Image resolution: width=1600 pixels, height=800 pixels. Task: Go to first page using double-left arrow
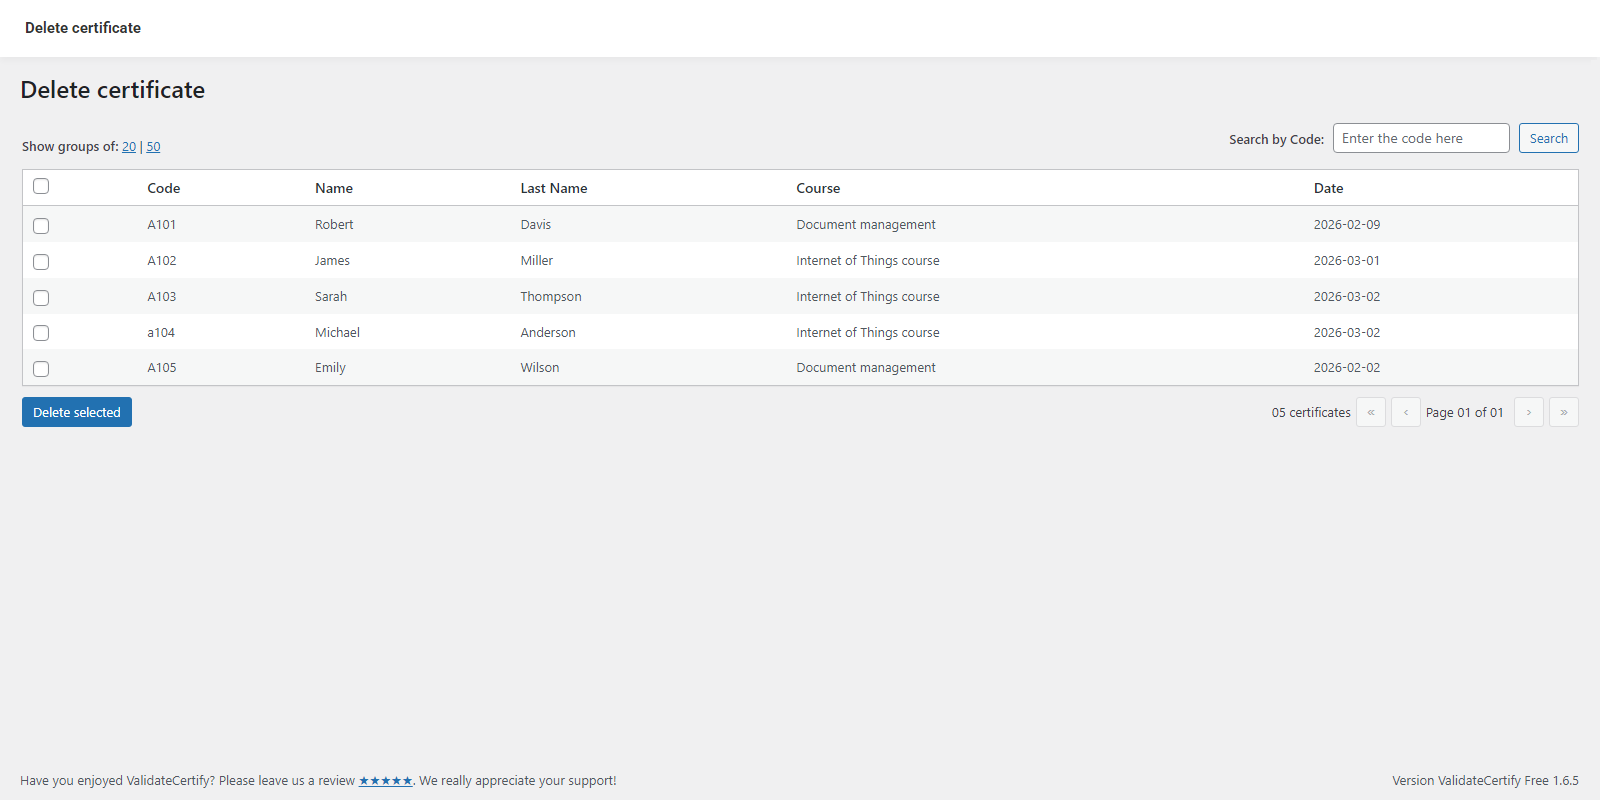pos(1370,412)
